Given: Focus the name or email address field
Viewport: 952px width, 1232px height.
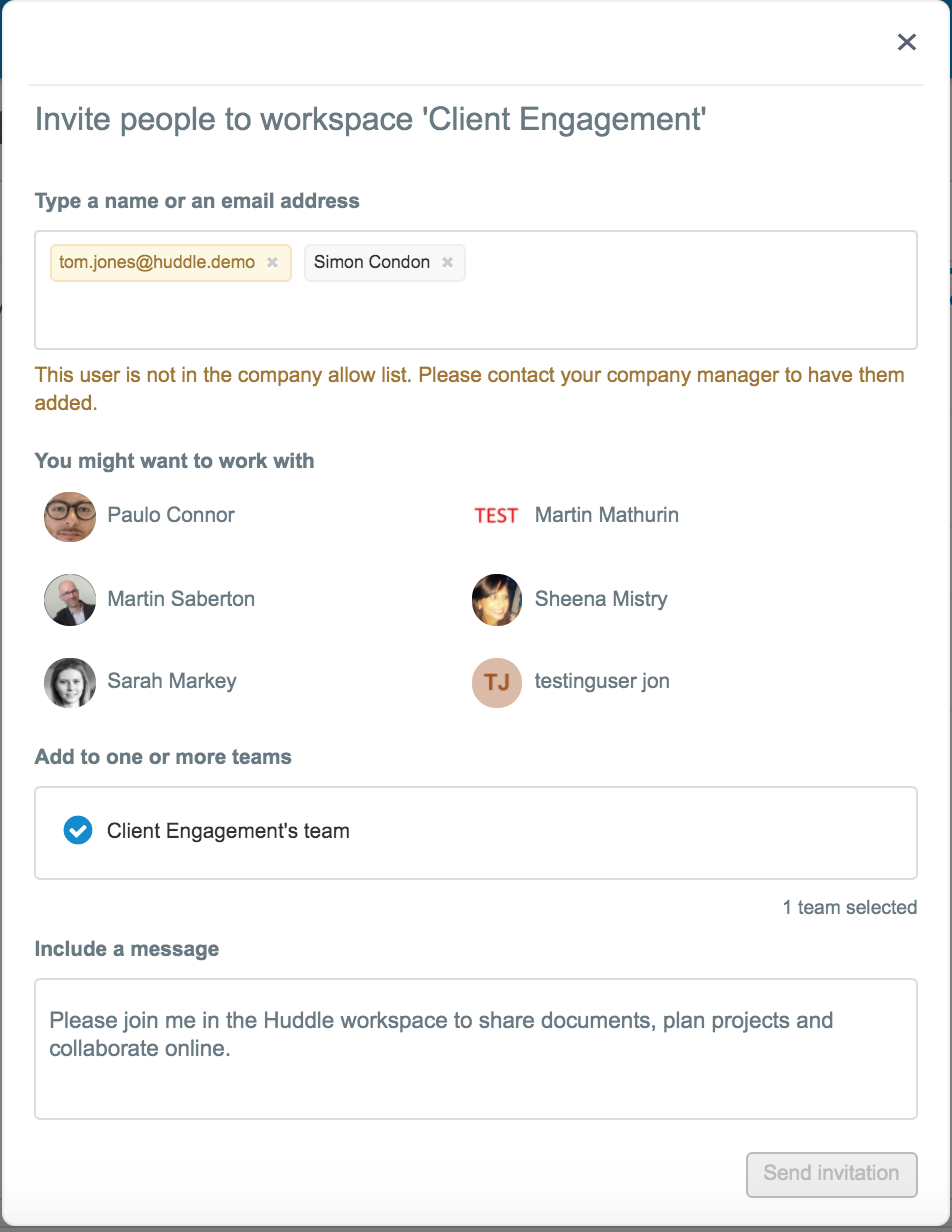Looking at the screenshot, I should coord(476,290).
